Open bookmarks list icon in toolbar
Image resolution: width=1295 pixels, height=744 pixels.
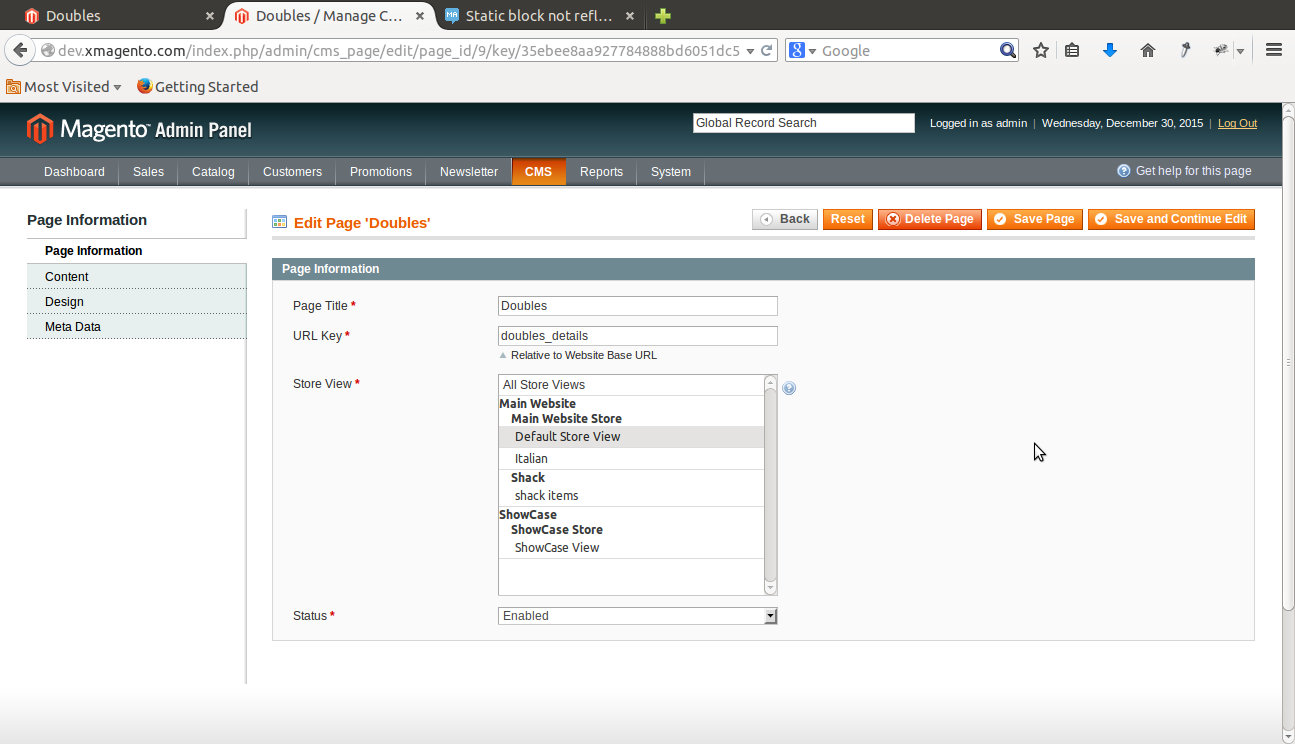click(x=1072, y=50)
